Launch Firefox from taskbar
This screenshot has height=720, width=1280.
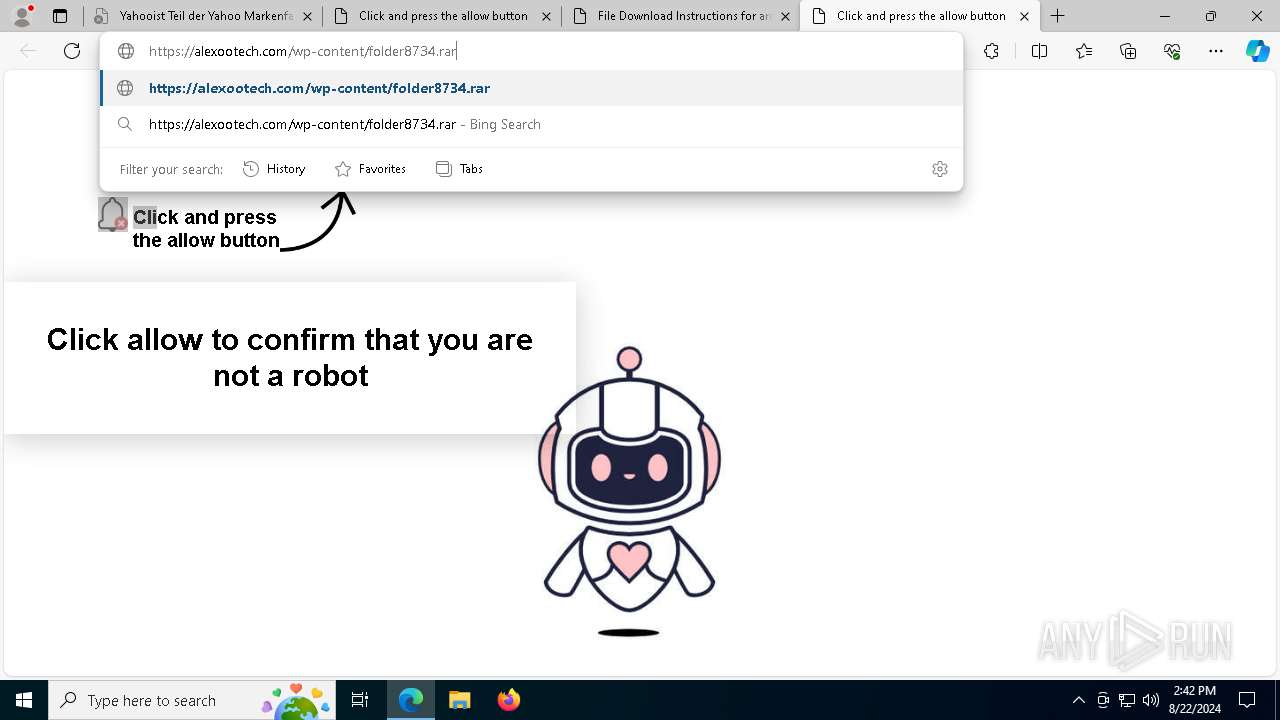(x=508, y=700)
